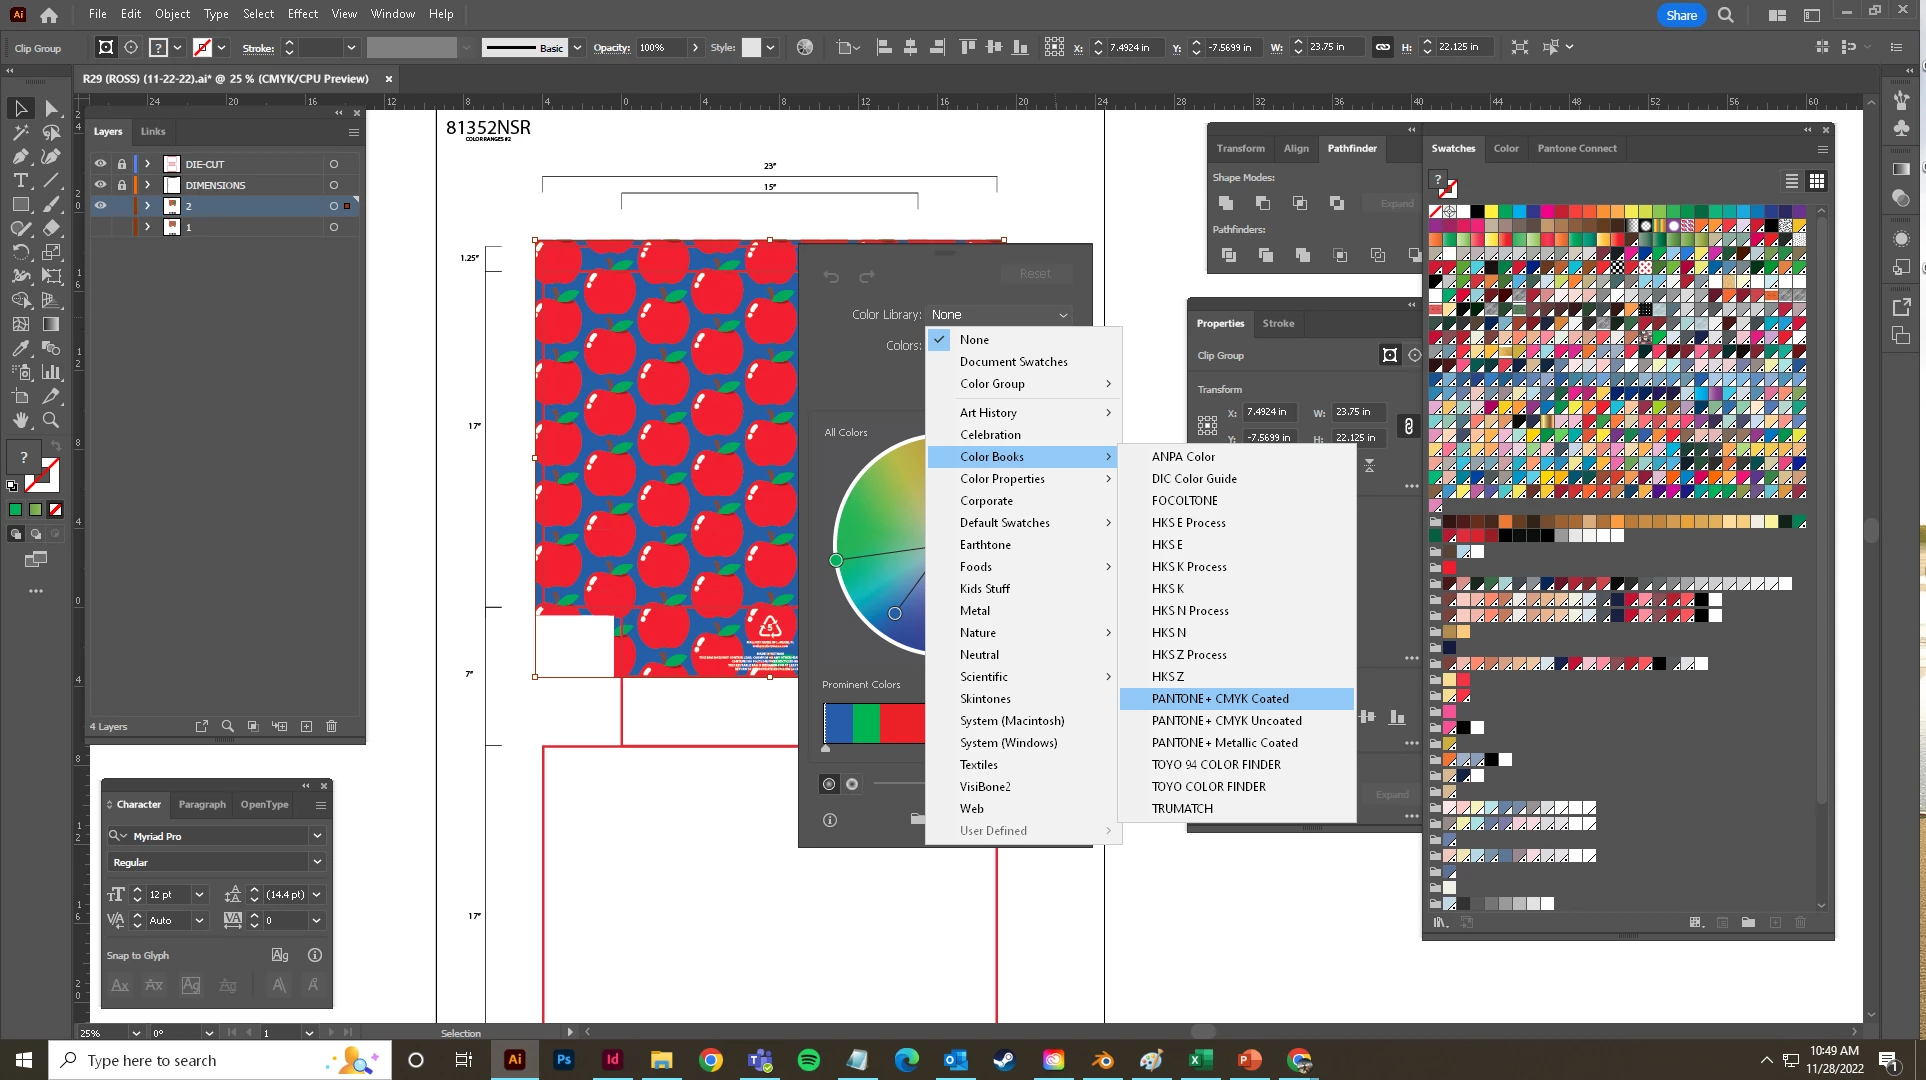Open Illustrator search magnifier icon
This screenshot has width=1926, height=1080.
(1726, 15)
